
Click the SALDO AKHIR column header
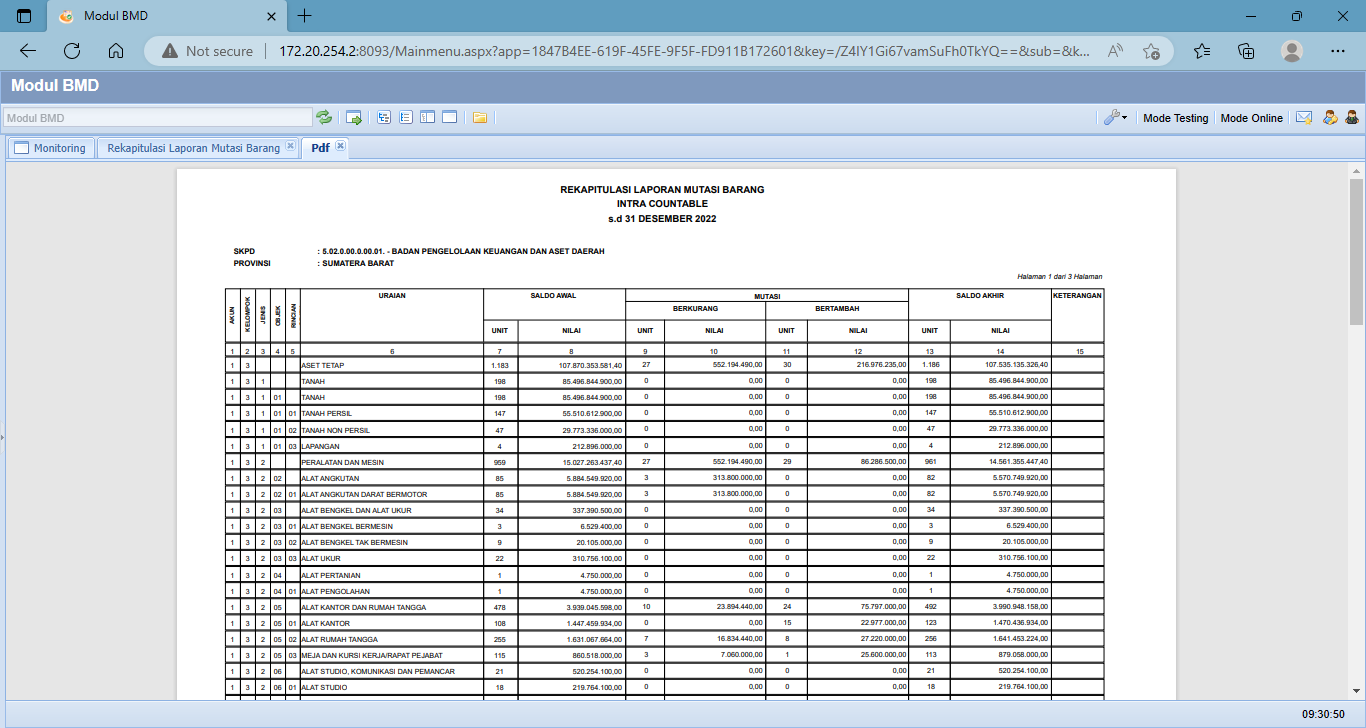pyautogui.click(x=979, y=296)
